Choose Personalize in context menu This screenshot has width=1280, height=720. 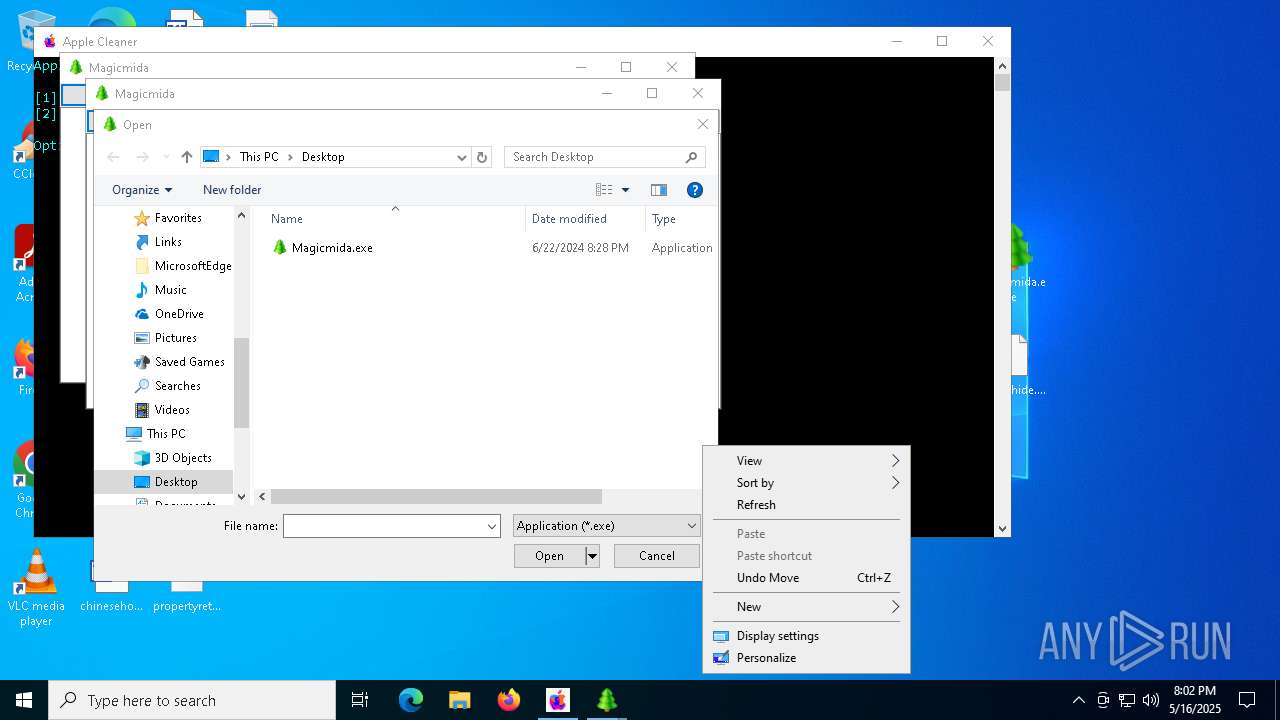pos(806,658)
